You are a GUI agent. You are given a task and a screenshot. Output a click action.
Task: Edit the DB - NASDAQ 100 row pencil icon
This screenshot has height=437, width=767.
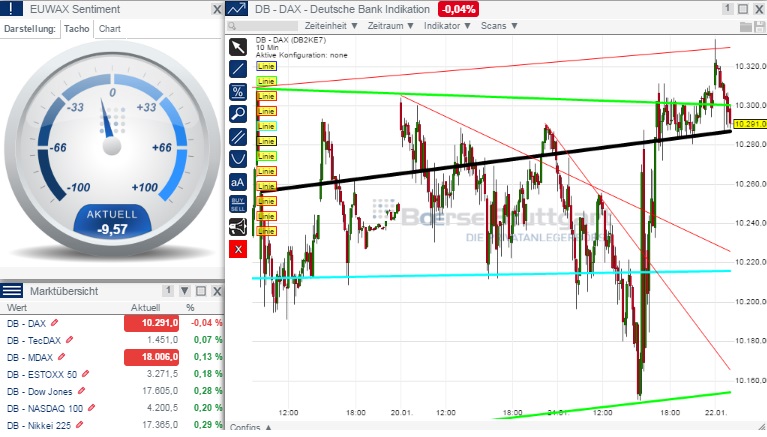point(91,408)
